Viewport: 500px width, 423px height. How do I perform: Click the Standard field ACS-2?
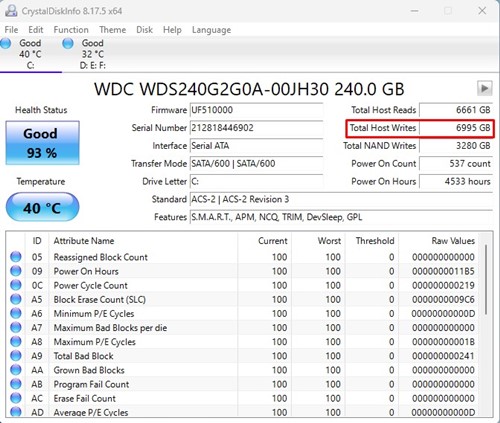tap(341, 199)
